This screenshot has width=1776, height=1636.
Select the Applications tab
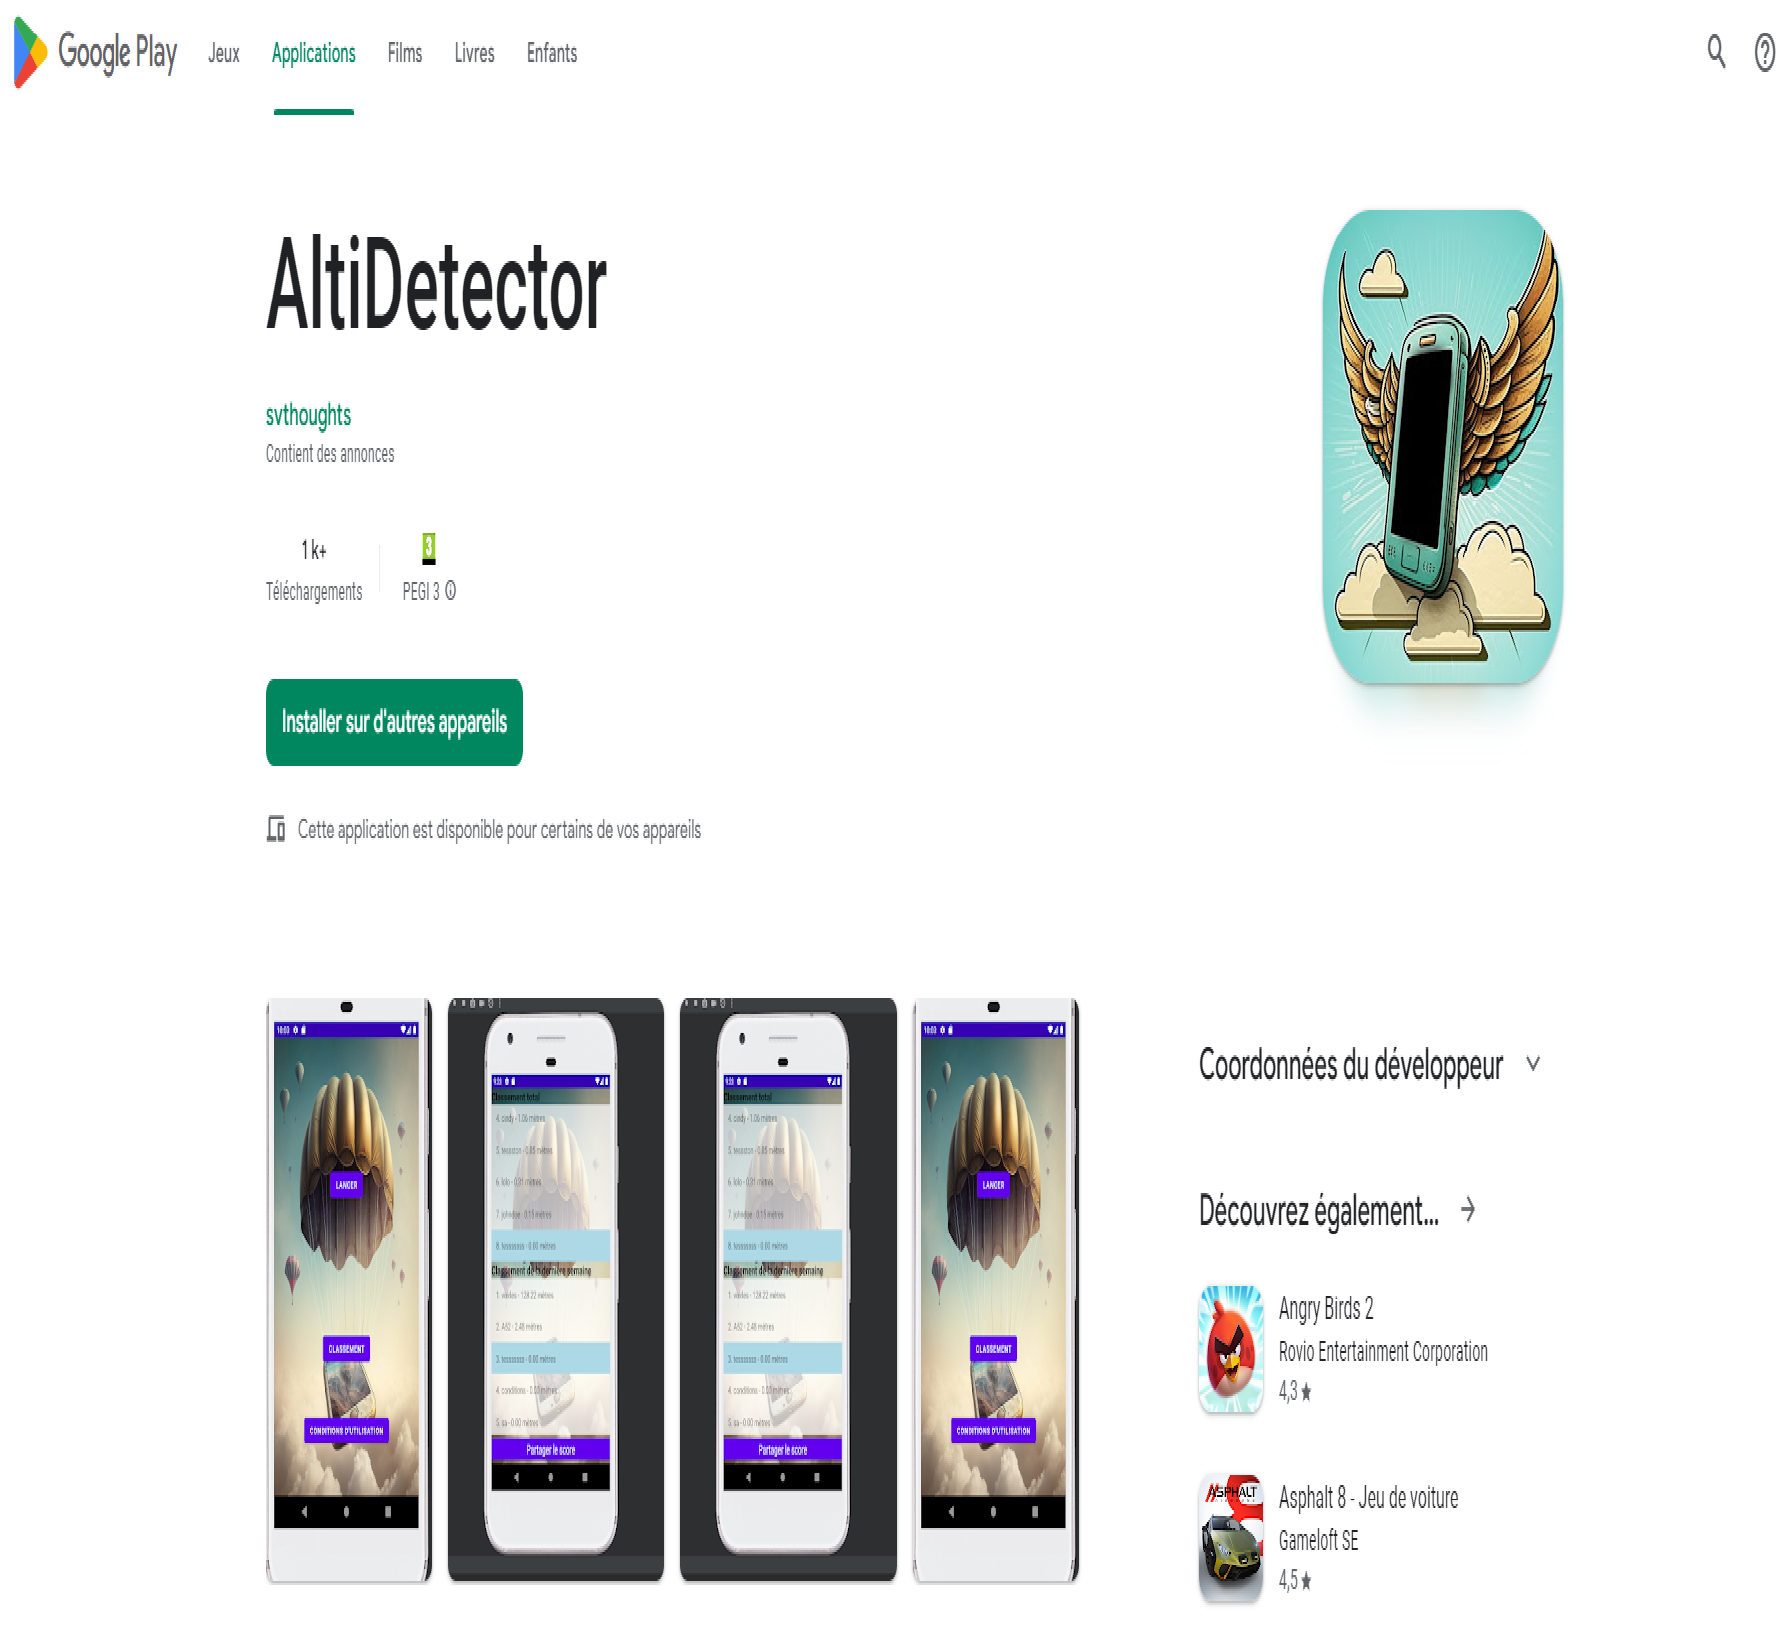(314, 53)
